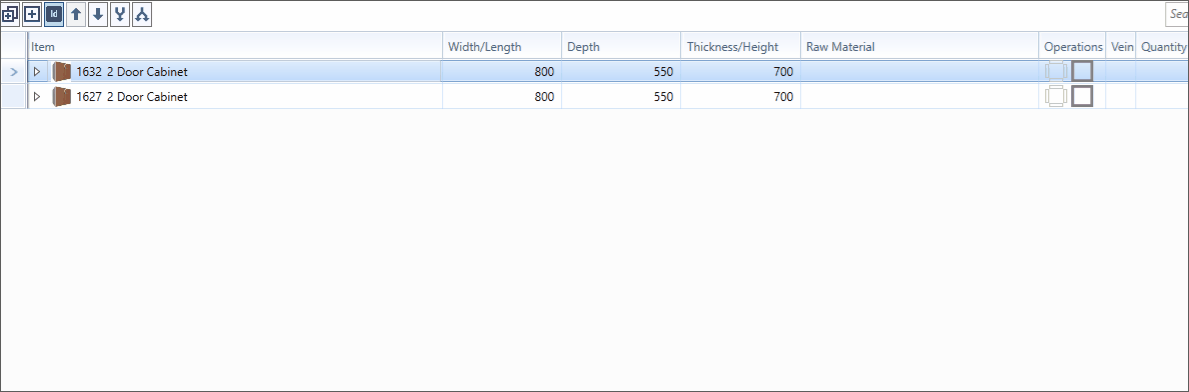The height and width of the screenshot is (392, 1189).
Task: Click the Search input field
Action: (x=1177, y=14)
